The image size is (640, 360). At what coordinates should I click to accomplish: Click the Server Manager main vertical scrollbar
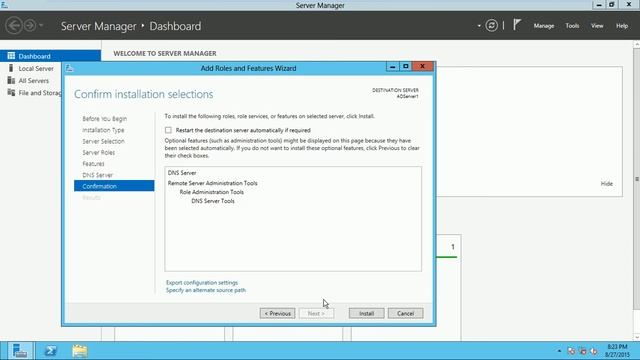pos(637,179)
